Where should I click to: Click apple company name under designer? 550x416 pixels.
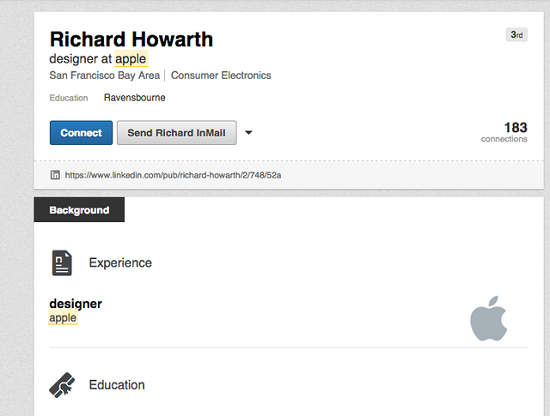pyautogui.click(x=63, y=318)
